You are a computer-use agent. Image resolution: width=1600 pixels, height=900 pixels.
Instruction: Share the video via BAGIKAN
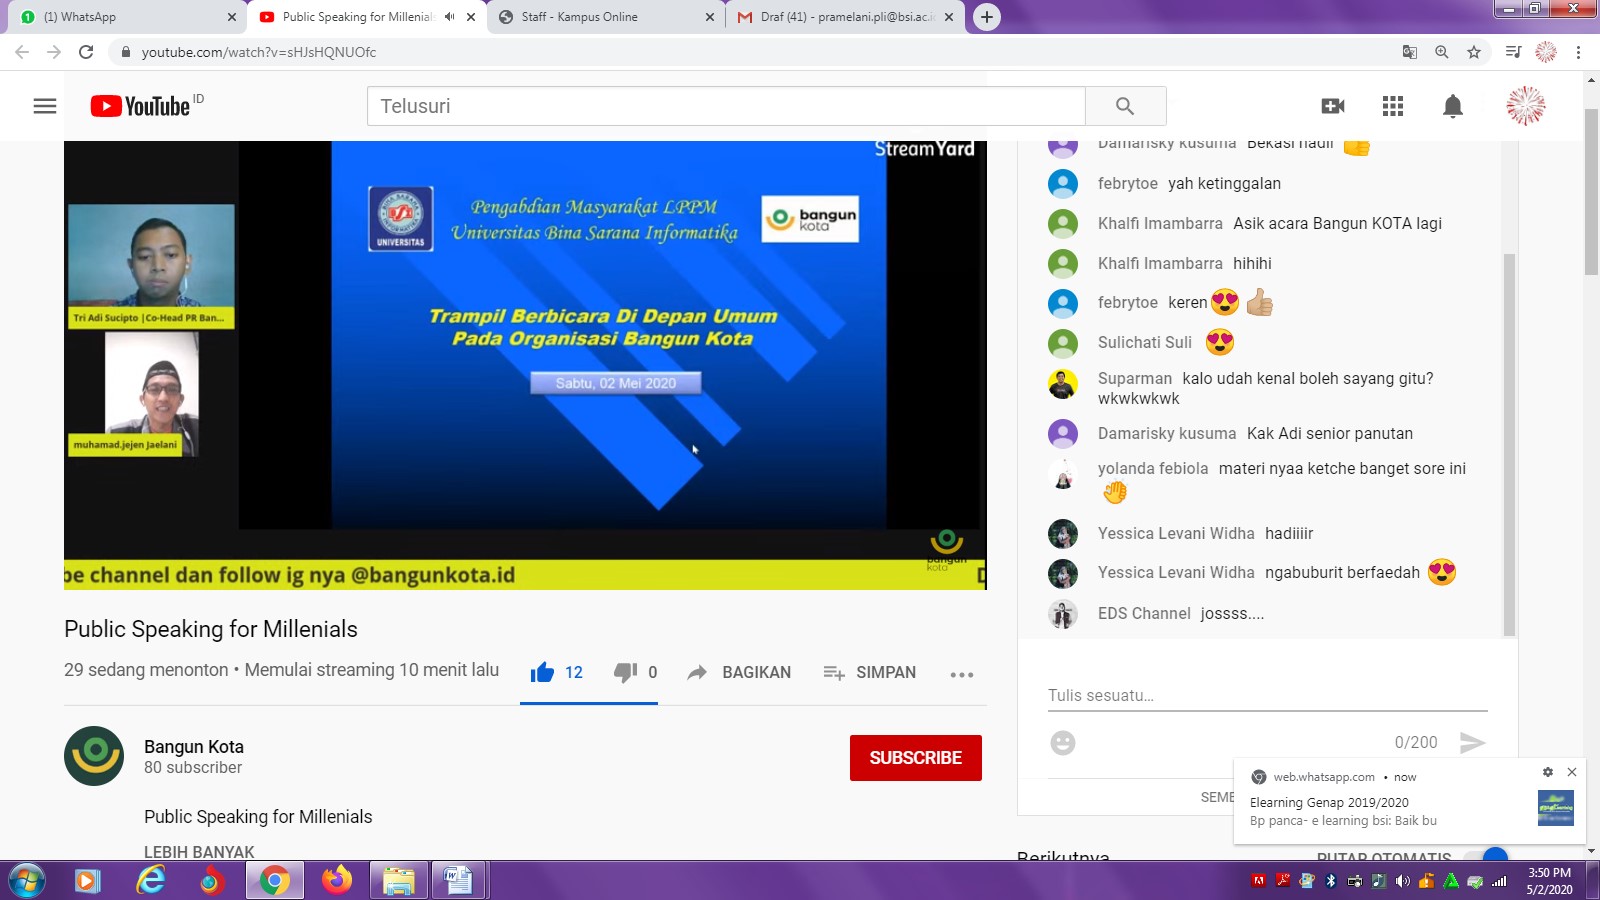pos(739,672)
